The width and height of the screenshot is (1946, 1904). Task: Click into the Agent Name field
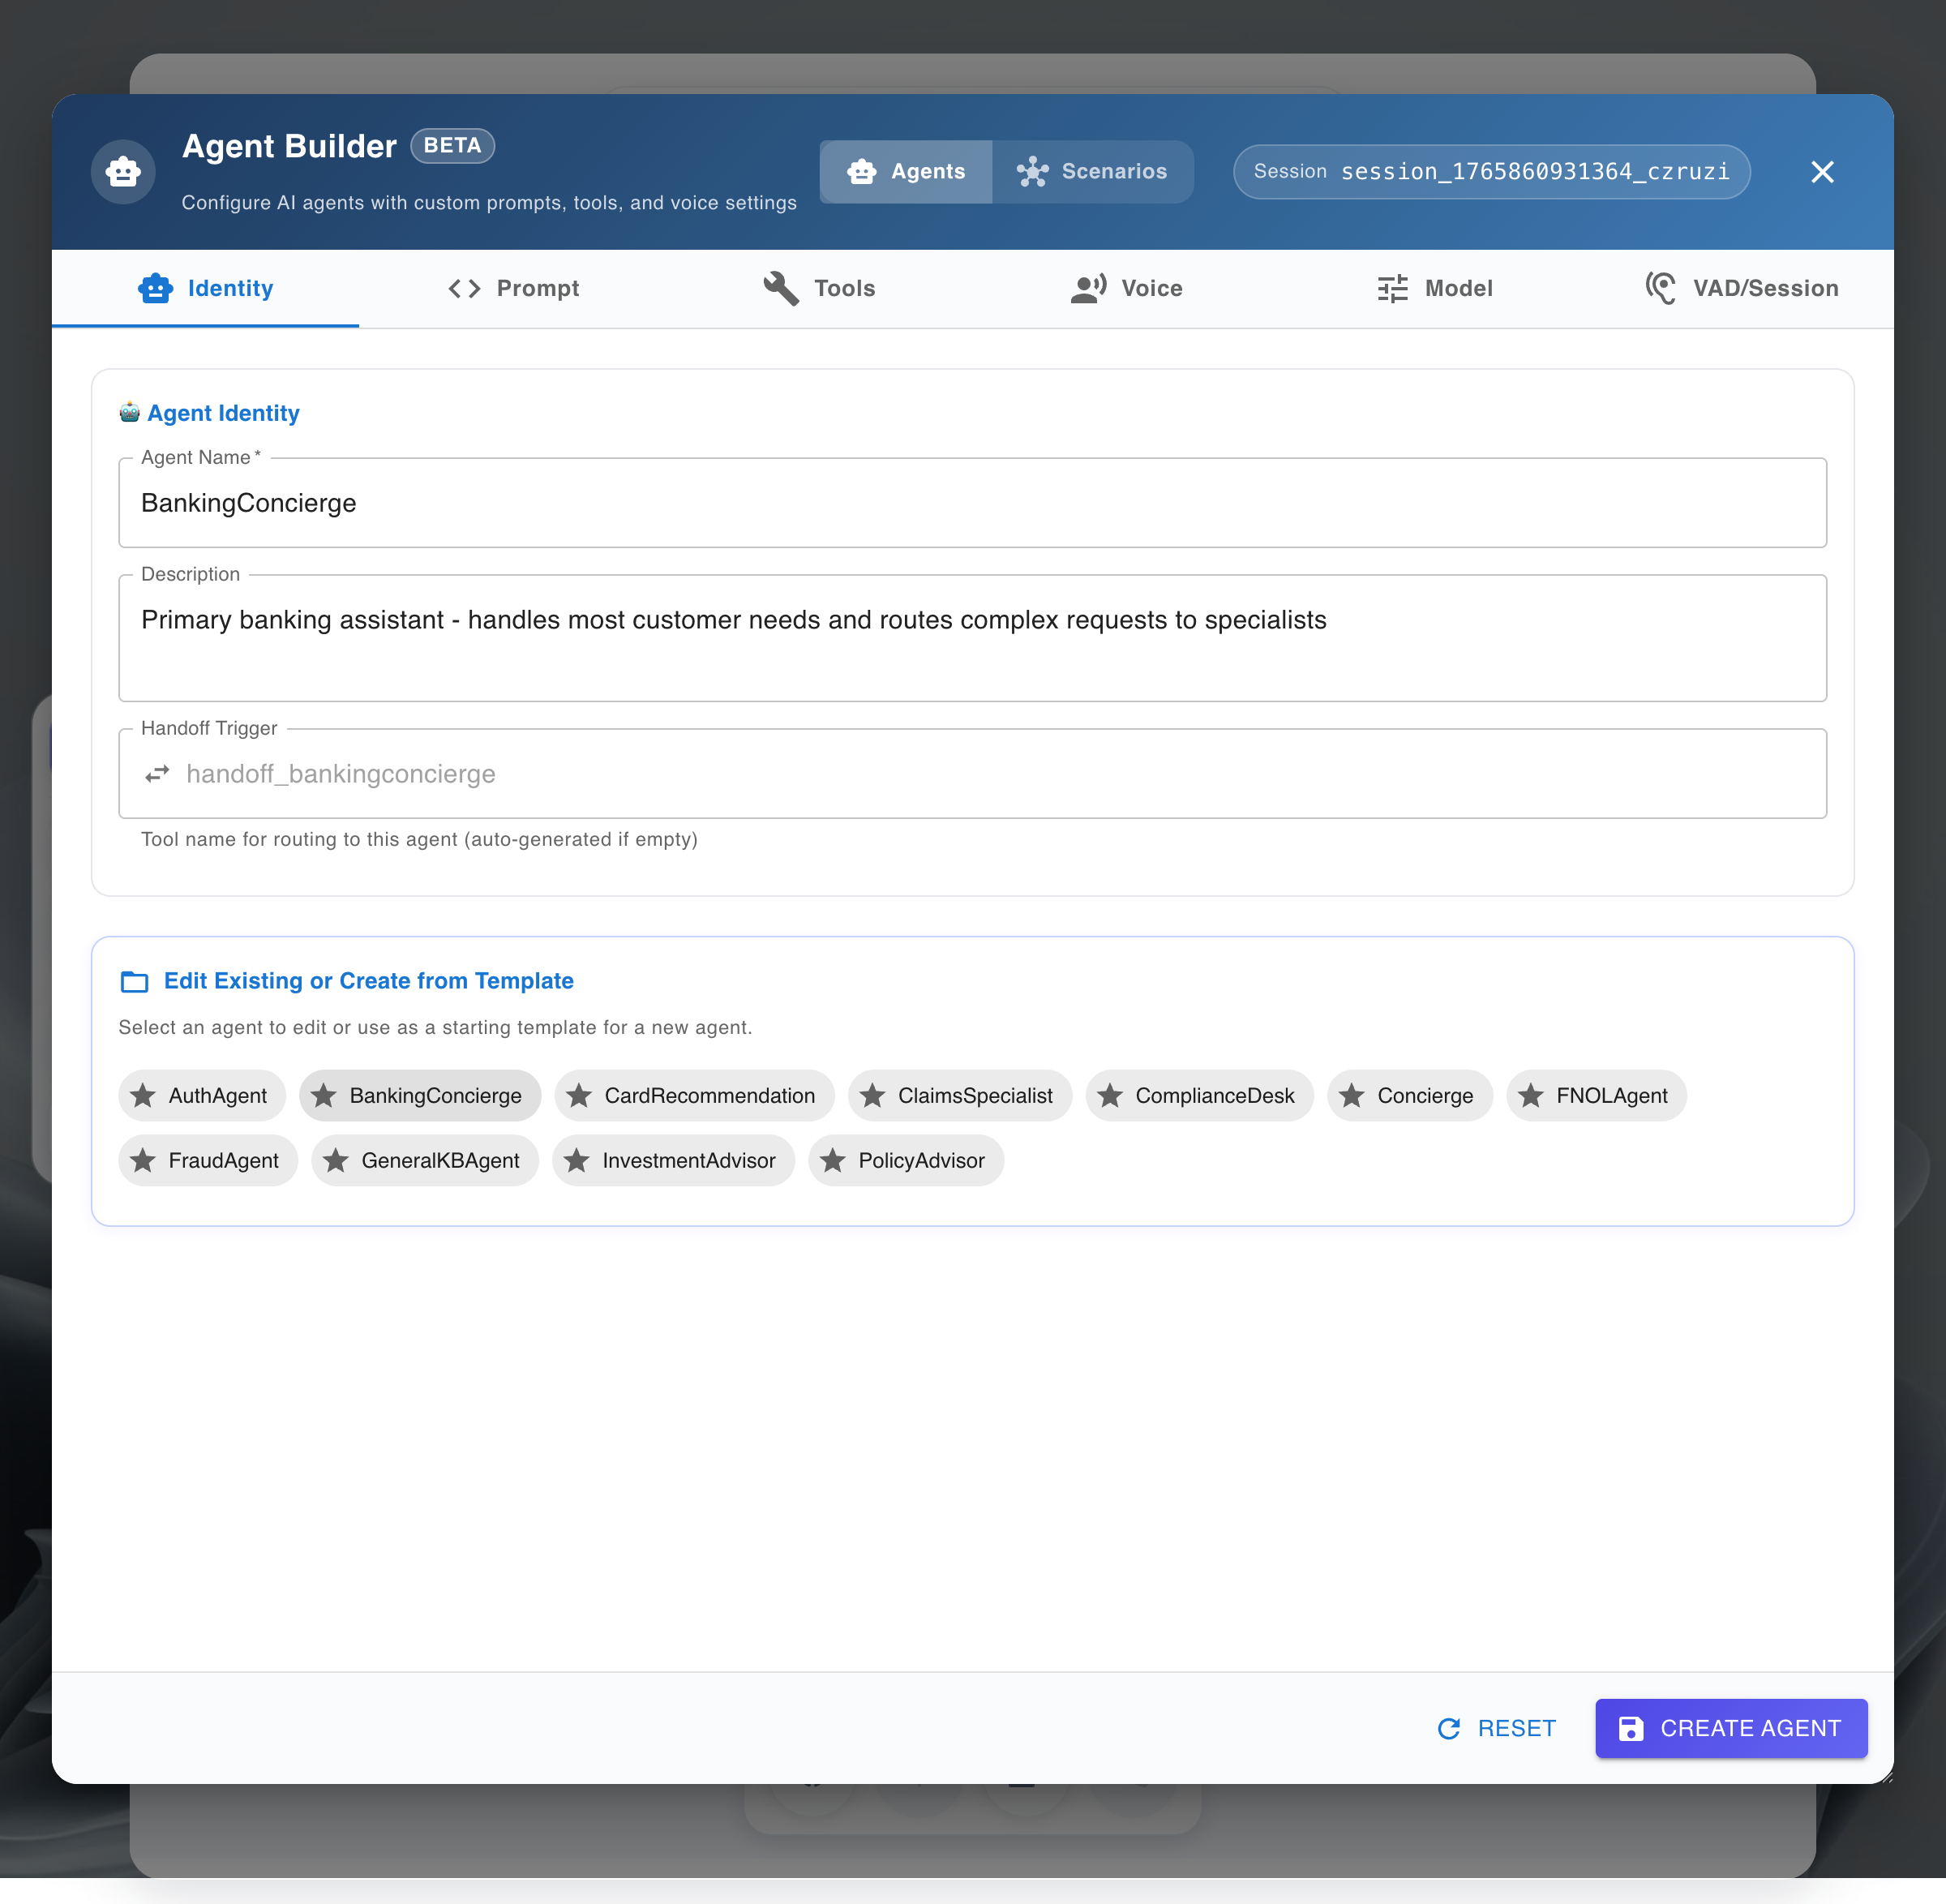click(972, 504)
